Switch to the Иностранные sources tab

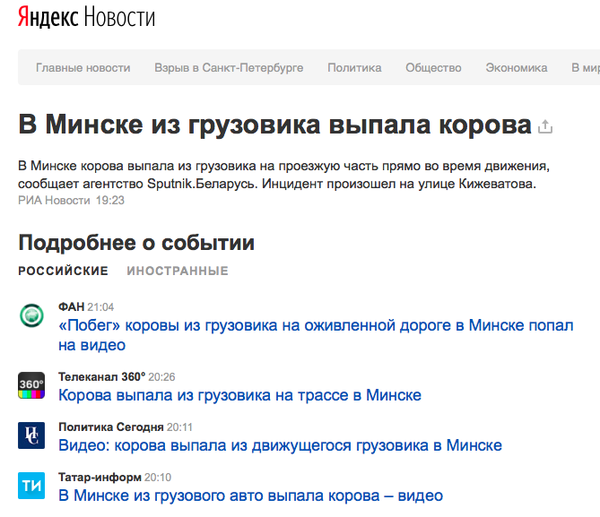[x=177, y=271]
